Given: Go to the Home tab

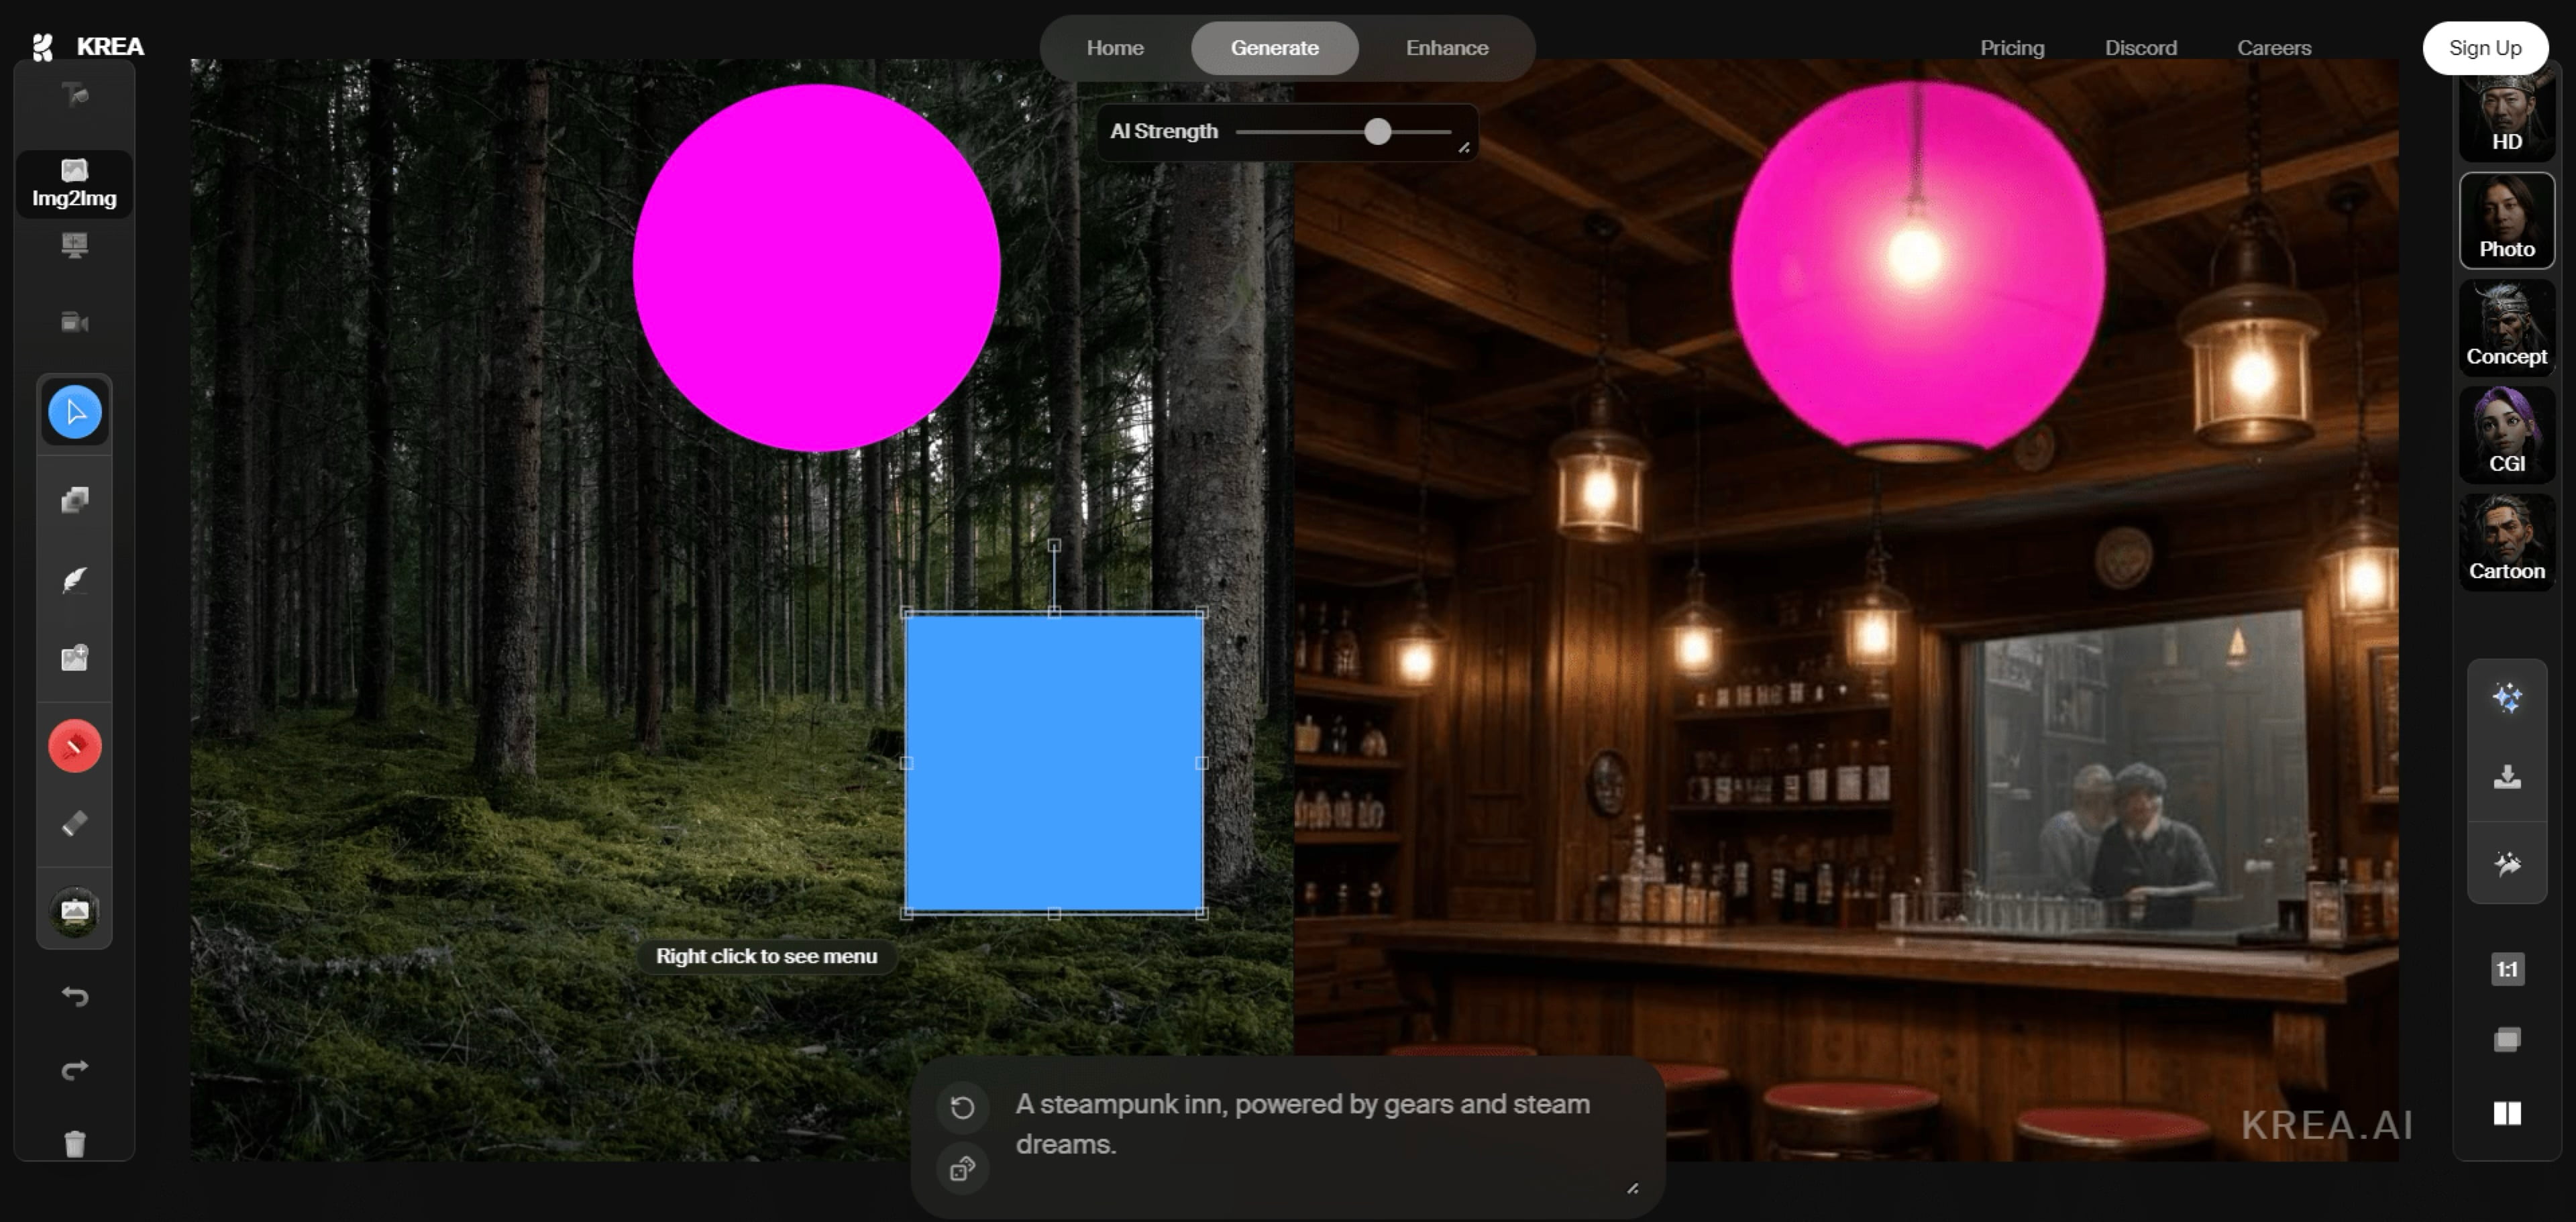Looking at the screenshot, I should click(x=1114, y=48).
